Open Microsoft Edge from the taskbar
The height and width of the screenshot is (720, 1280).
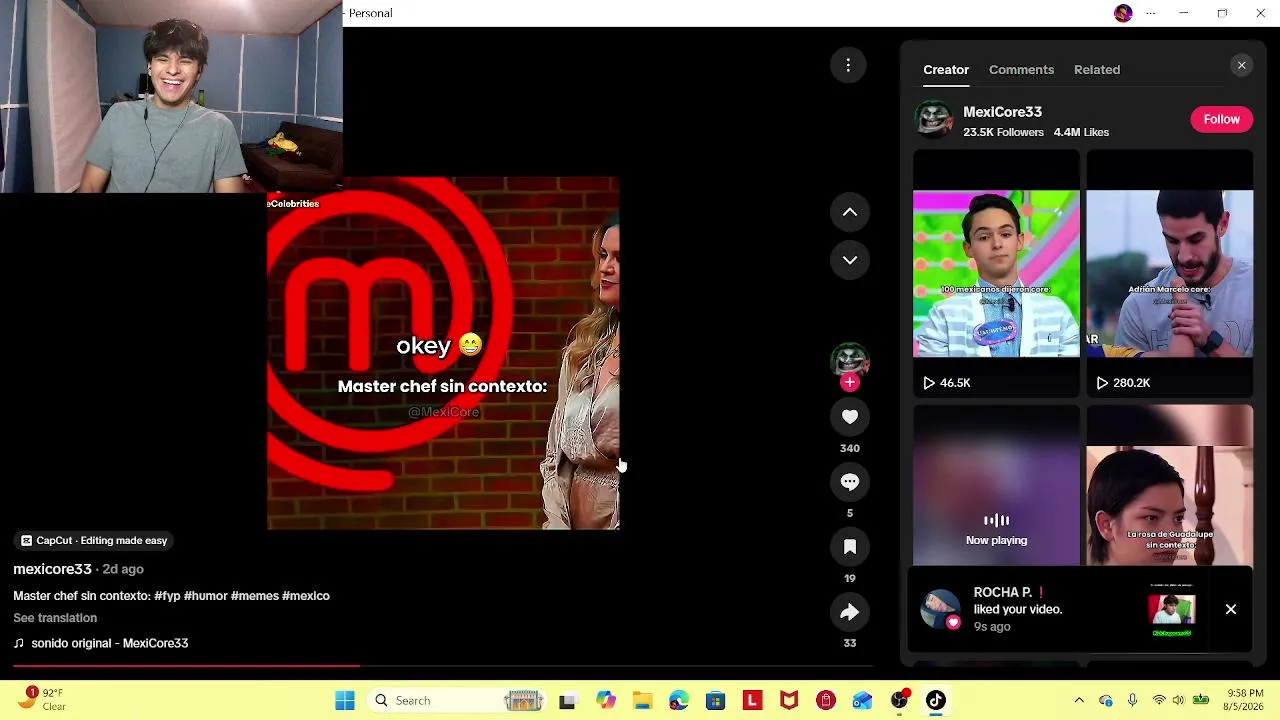point(679,701)
